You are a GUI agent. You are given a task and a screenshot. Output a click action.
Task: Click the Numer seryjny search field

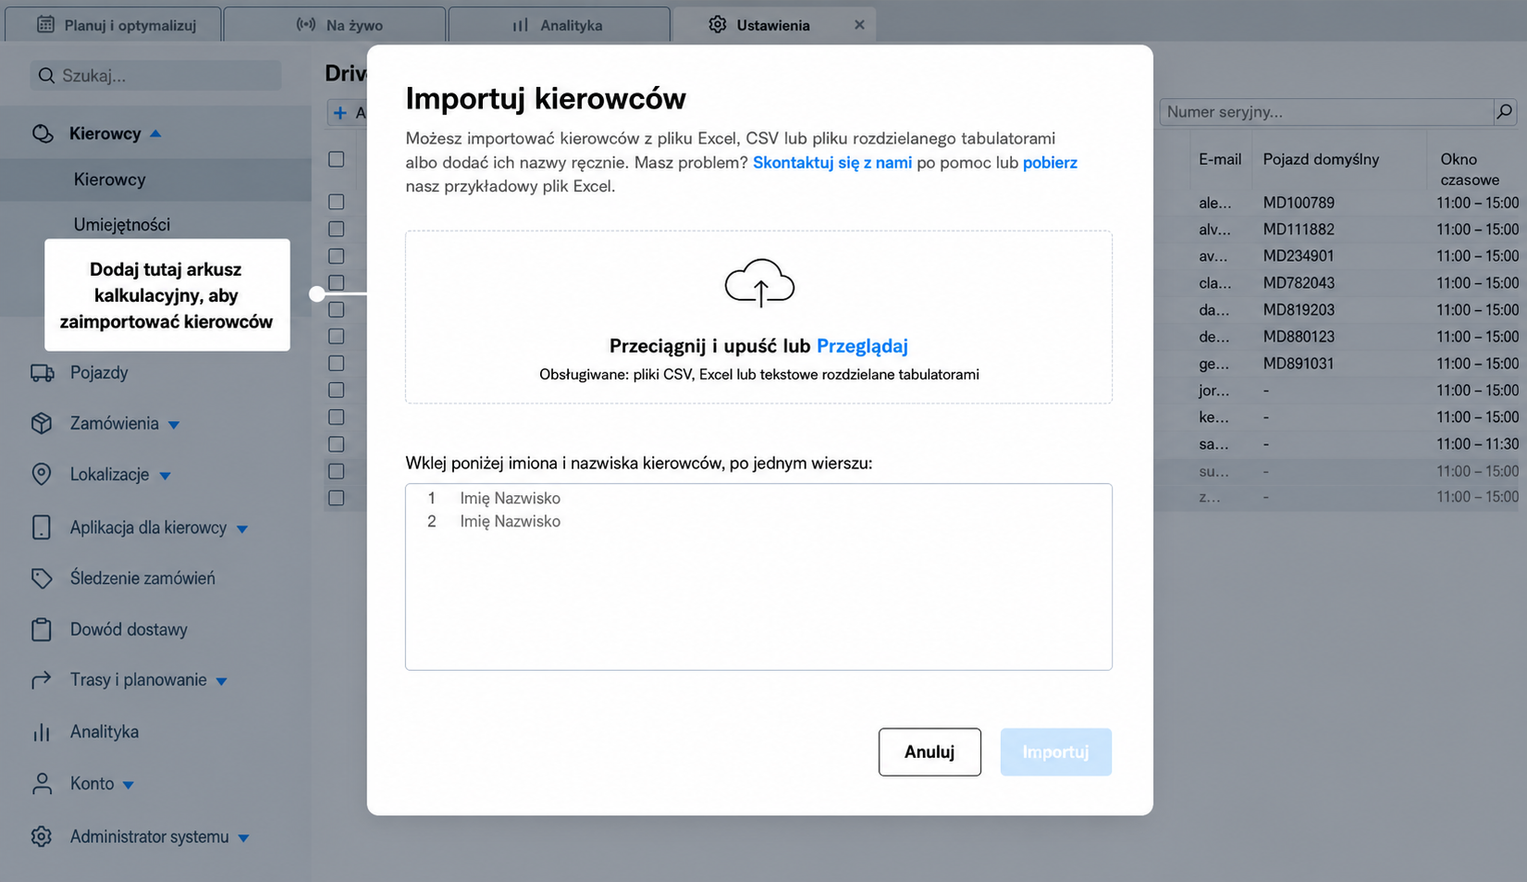(x=1326, y=112)
